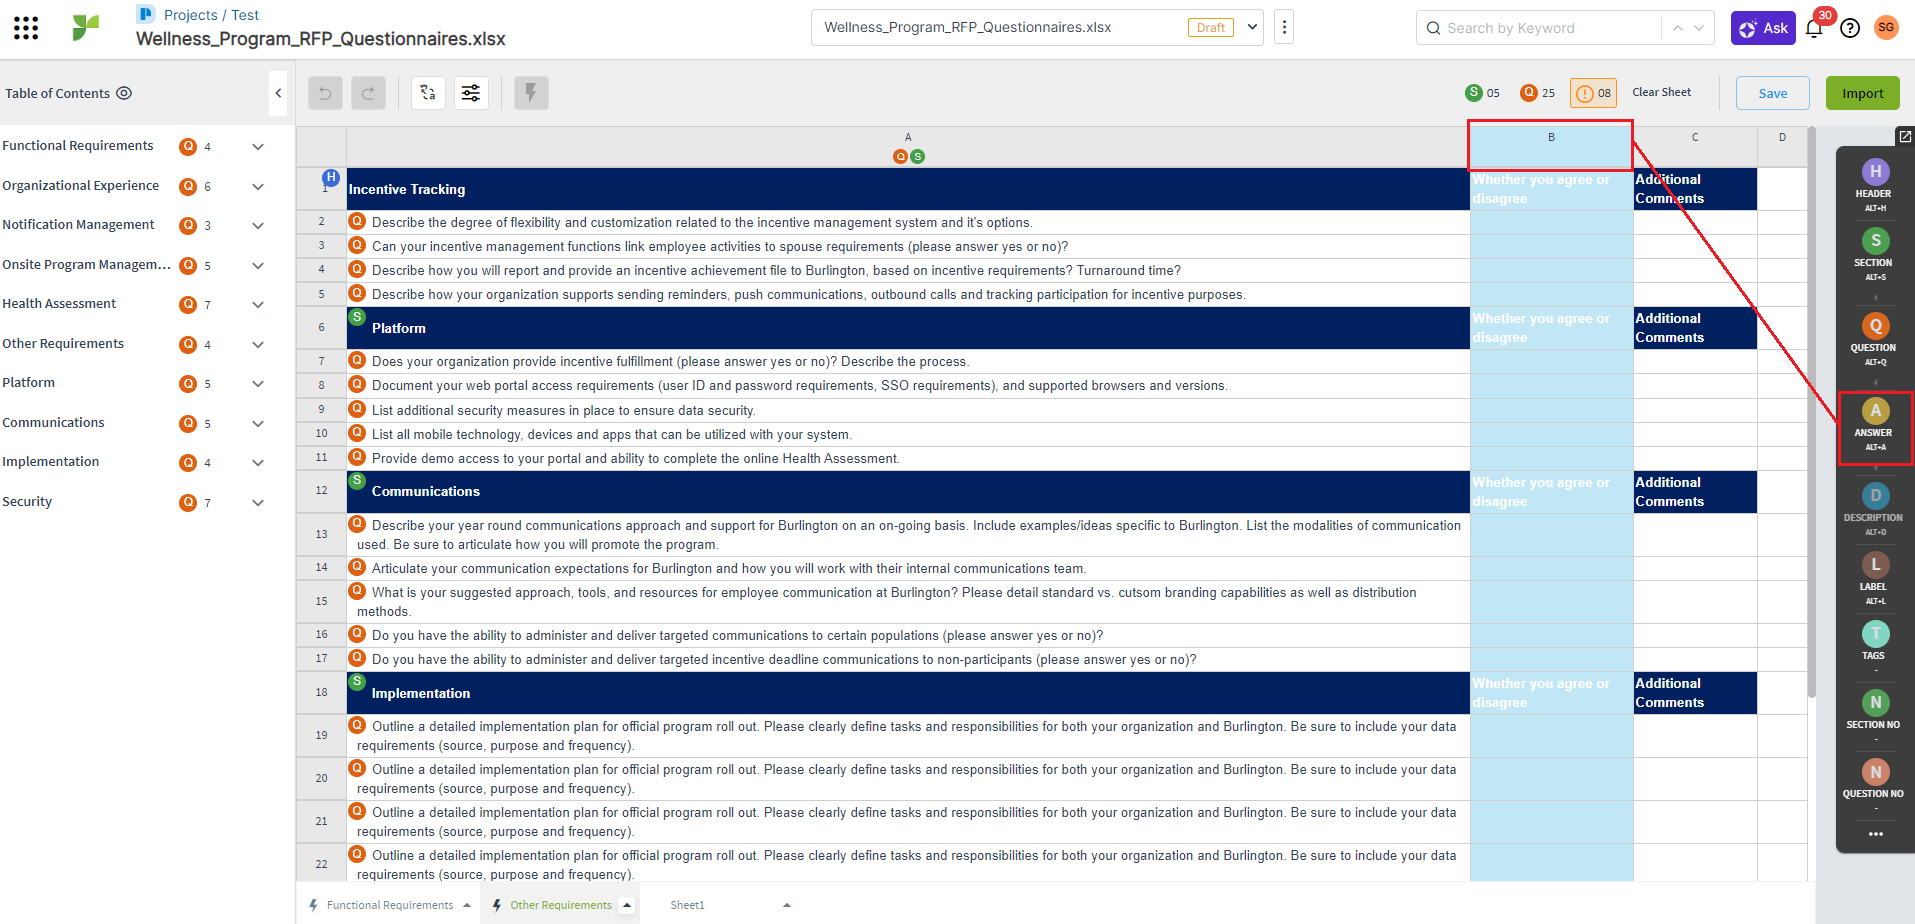Undo the last action
This screenshot has height=924, width=1915.
click(325, 93)
